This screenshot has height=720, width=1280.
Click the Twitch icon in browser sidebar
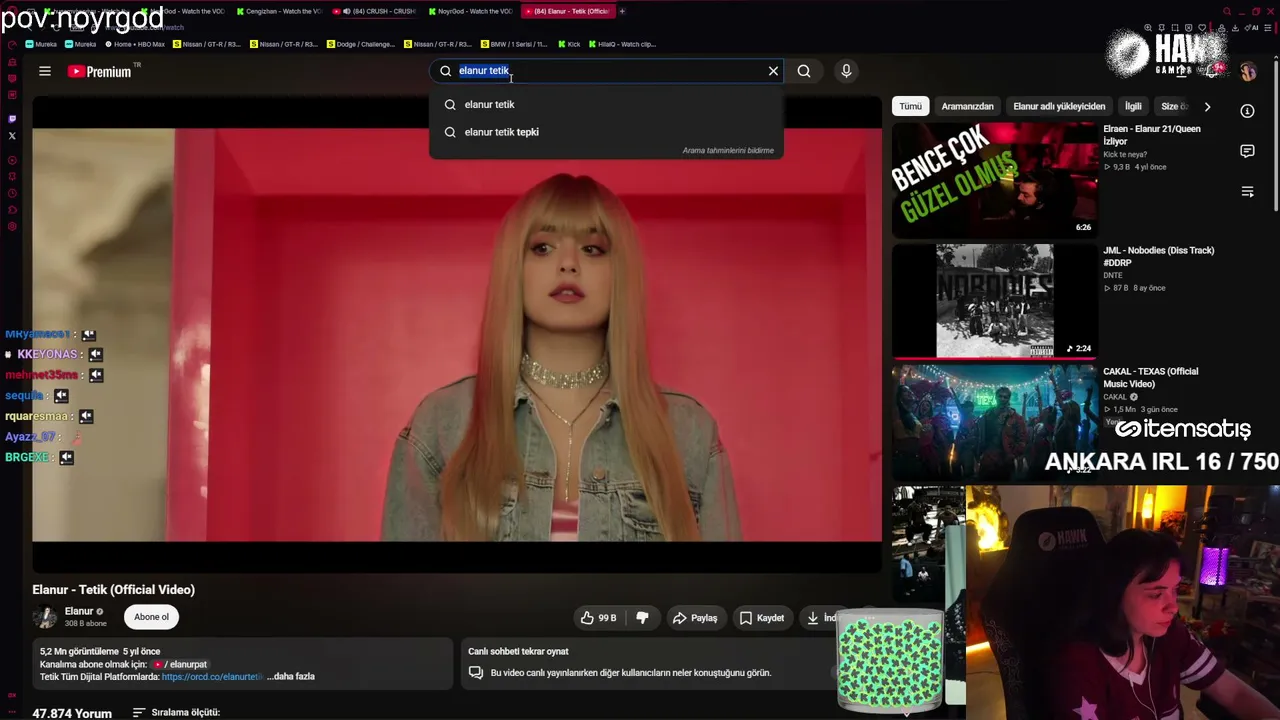12,119
